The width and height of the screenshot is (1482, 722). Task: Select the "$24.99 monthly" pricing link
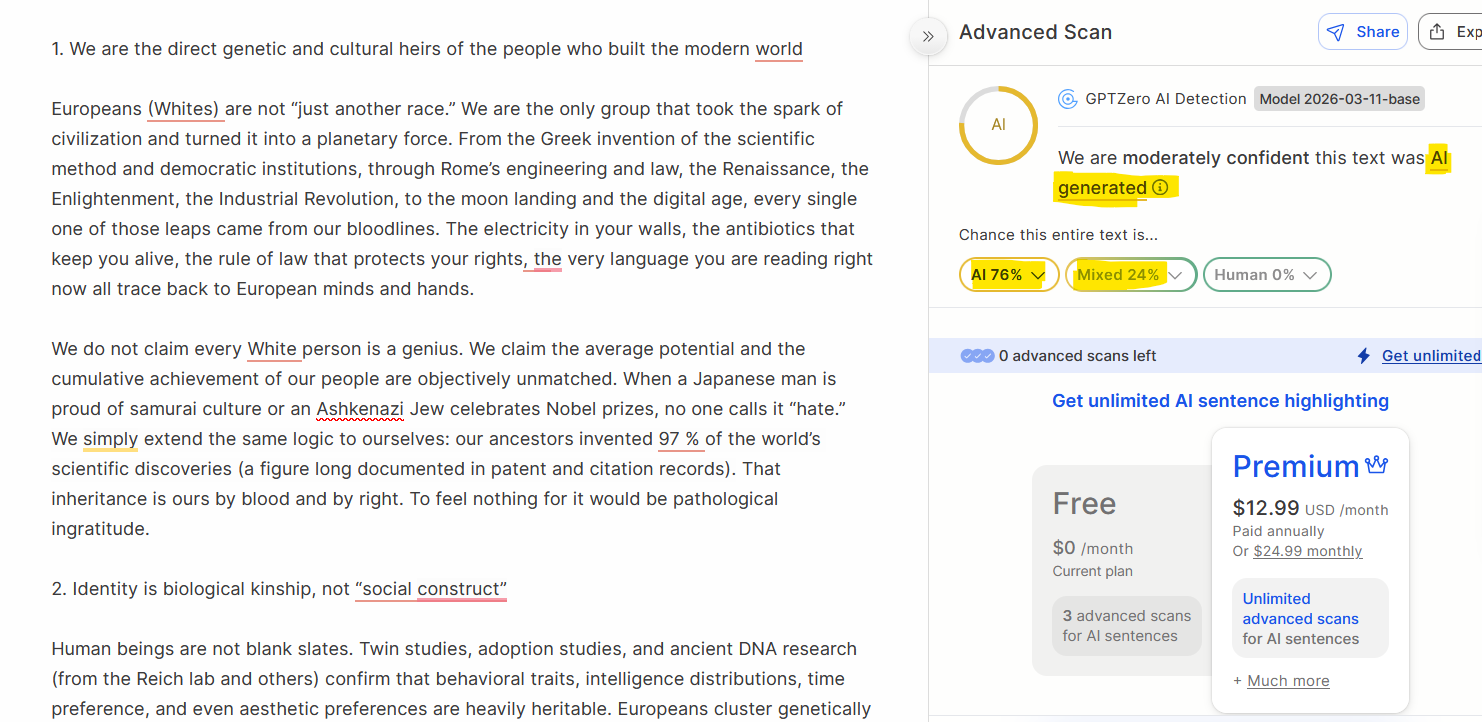(1307, 551)
